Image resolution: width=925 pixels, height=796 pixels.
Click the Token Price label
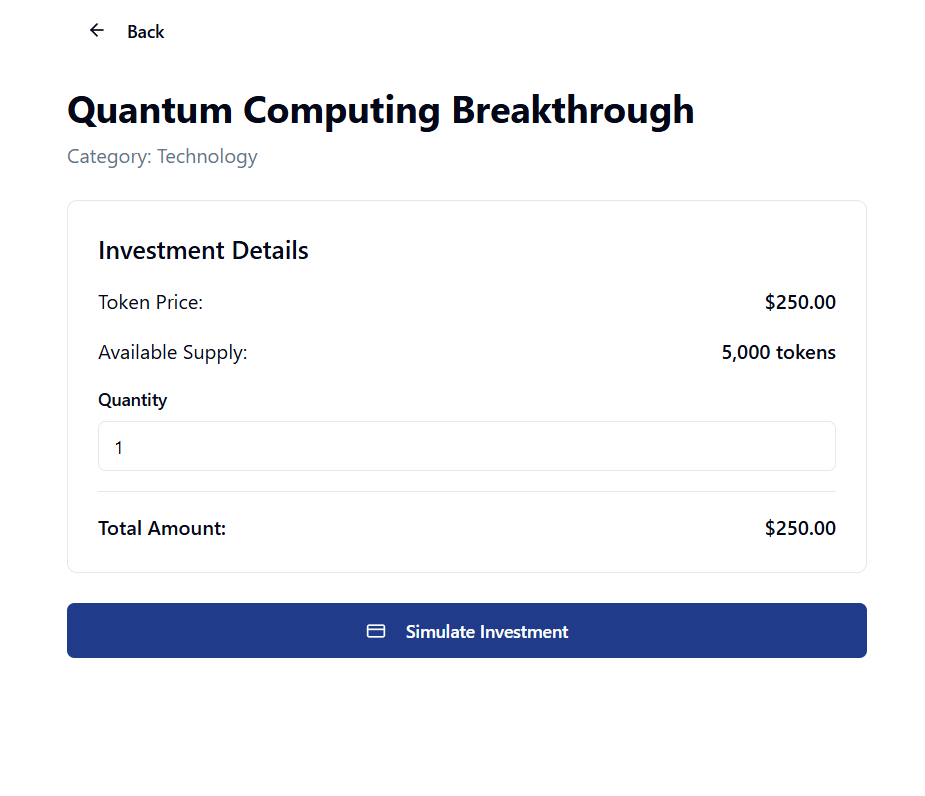pos(150,302)
